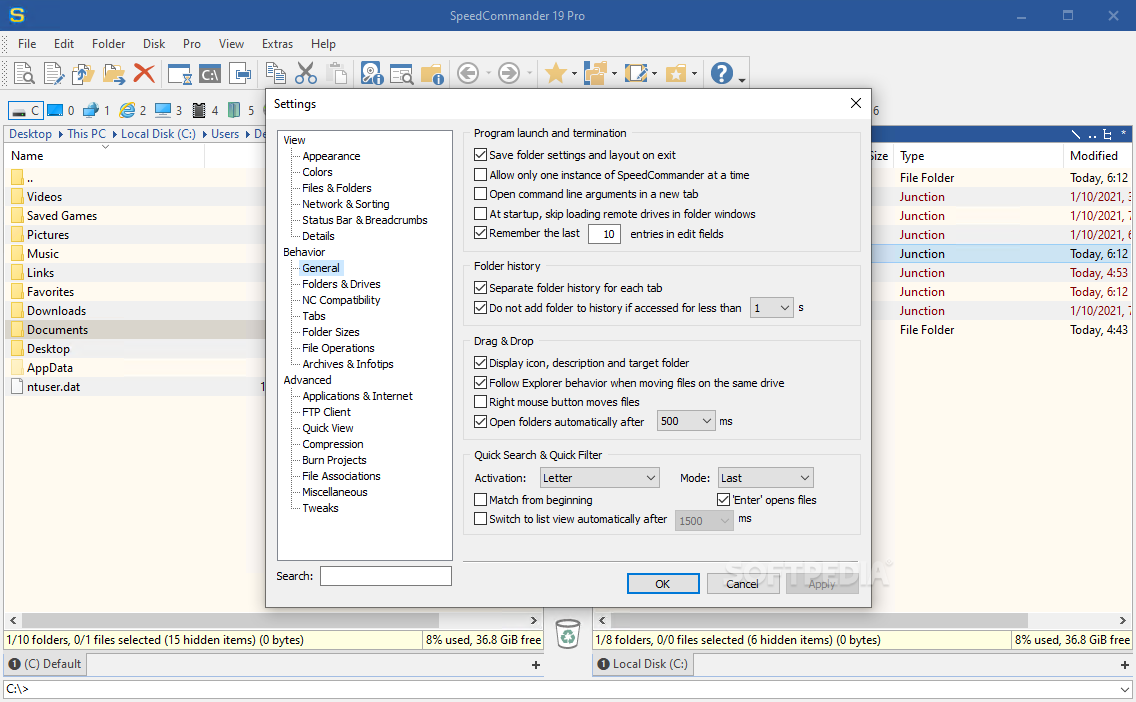Expand the command line dropdown at bottom
Screen dimensions: 1136x702
click(x=1124, y=689)
